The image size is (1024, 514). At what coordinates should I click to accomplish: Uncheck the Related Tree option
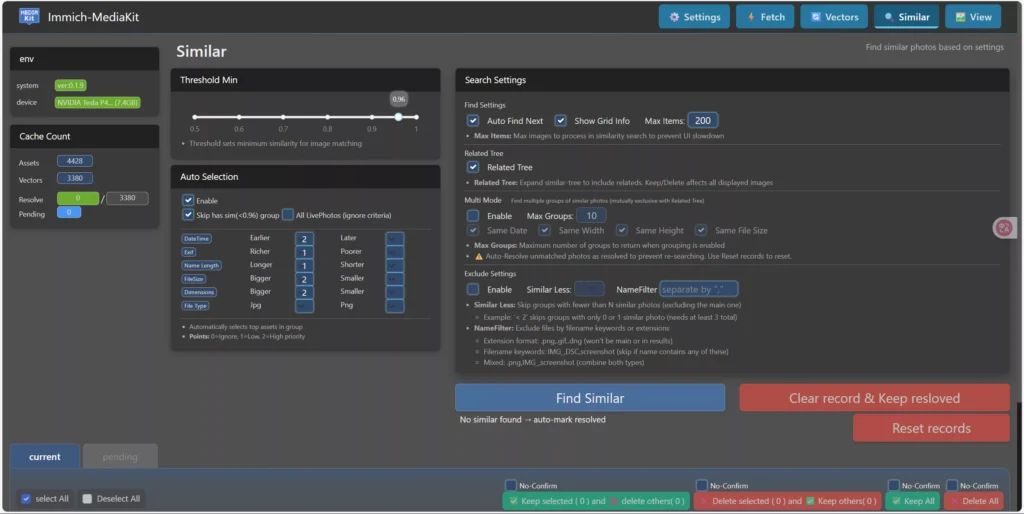473,167
